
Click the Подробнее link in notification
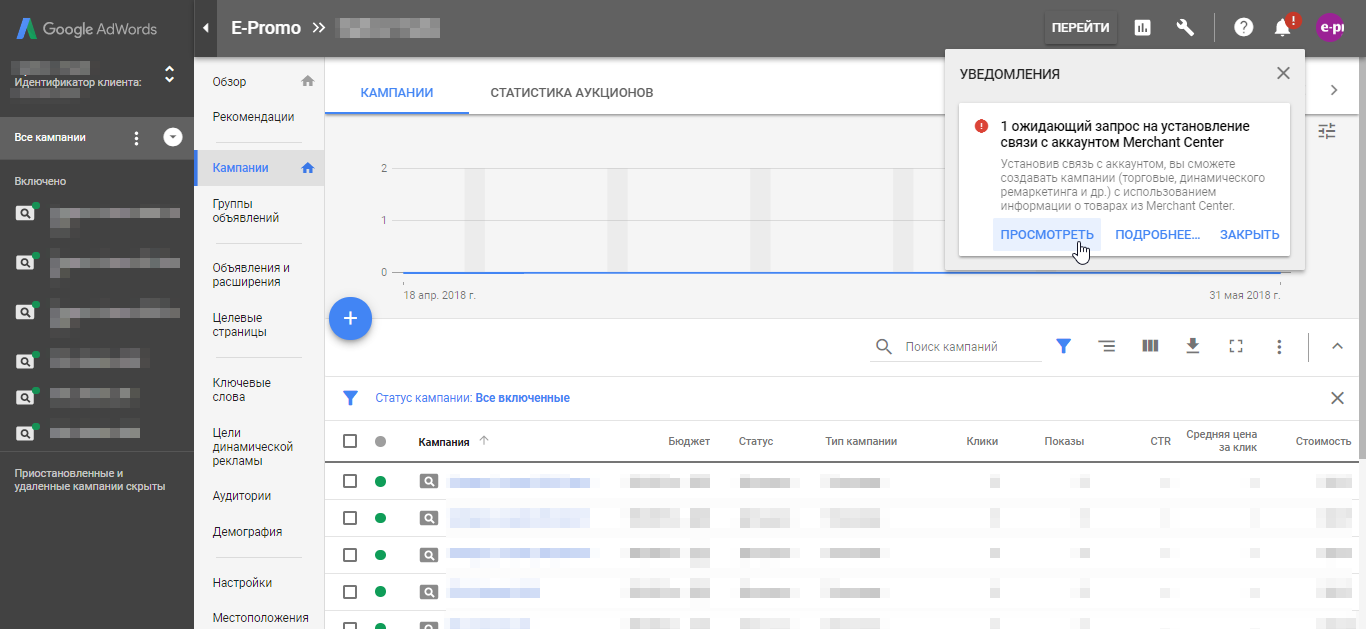[1157, 235]
